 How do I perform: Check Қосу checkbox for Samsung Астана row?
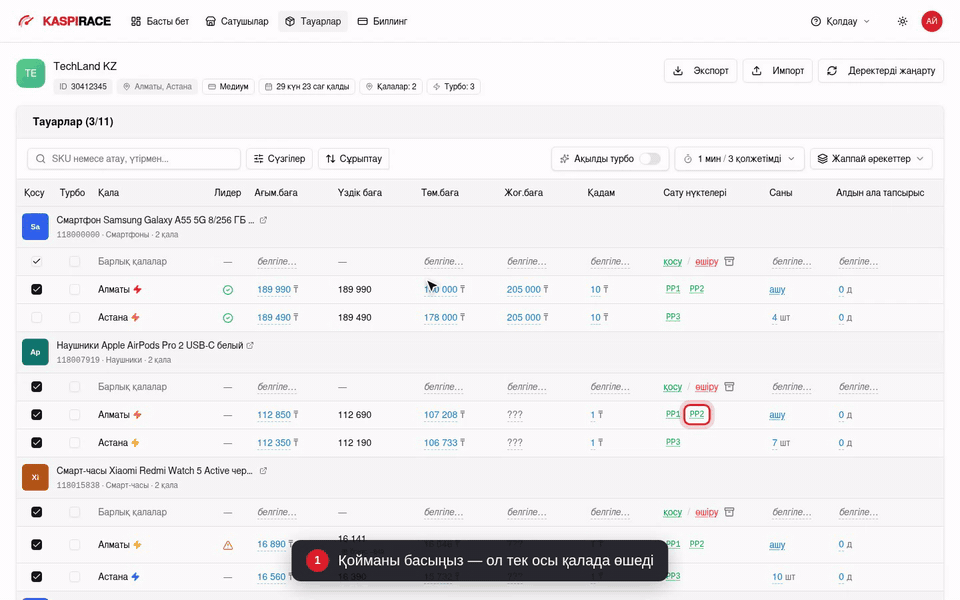click(37, 318)
